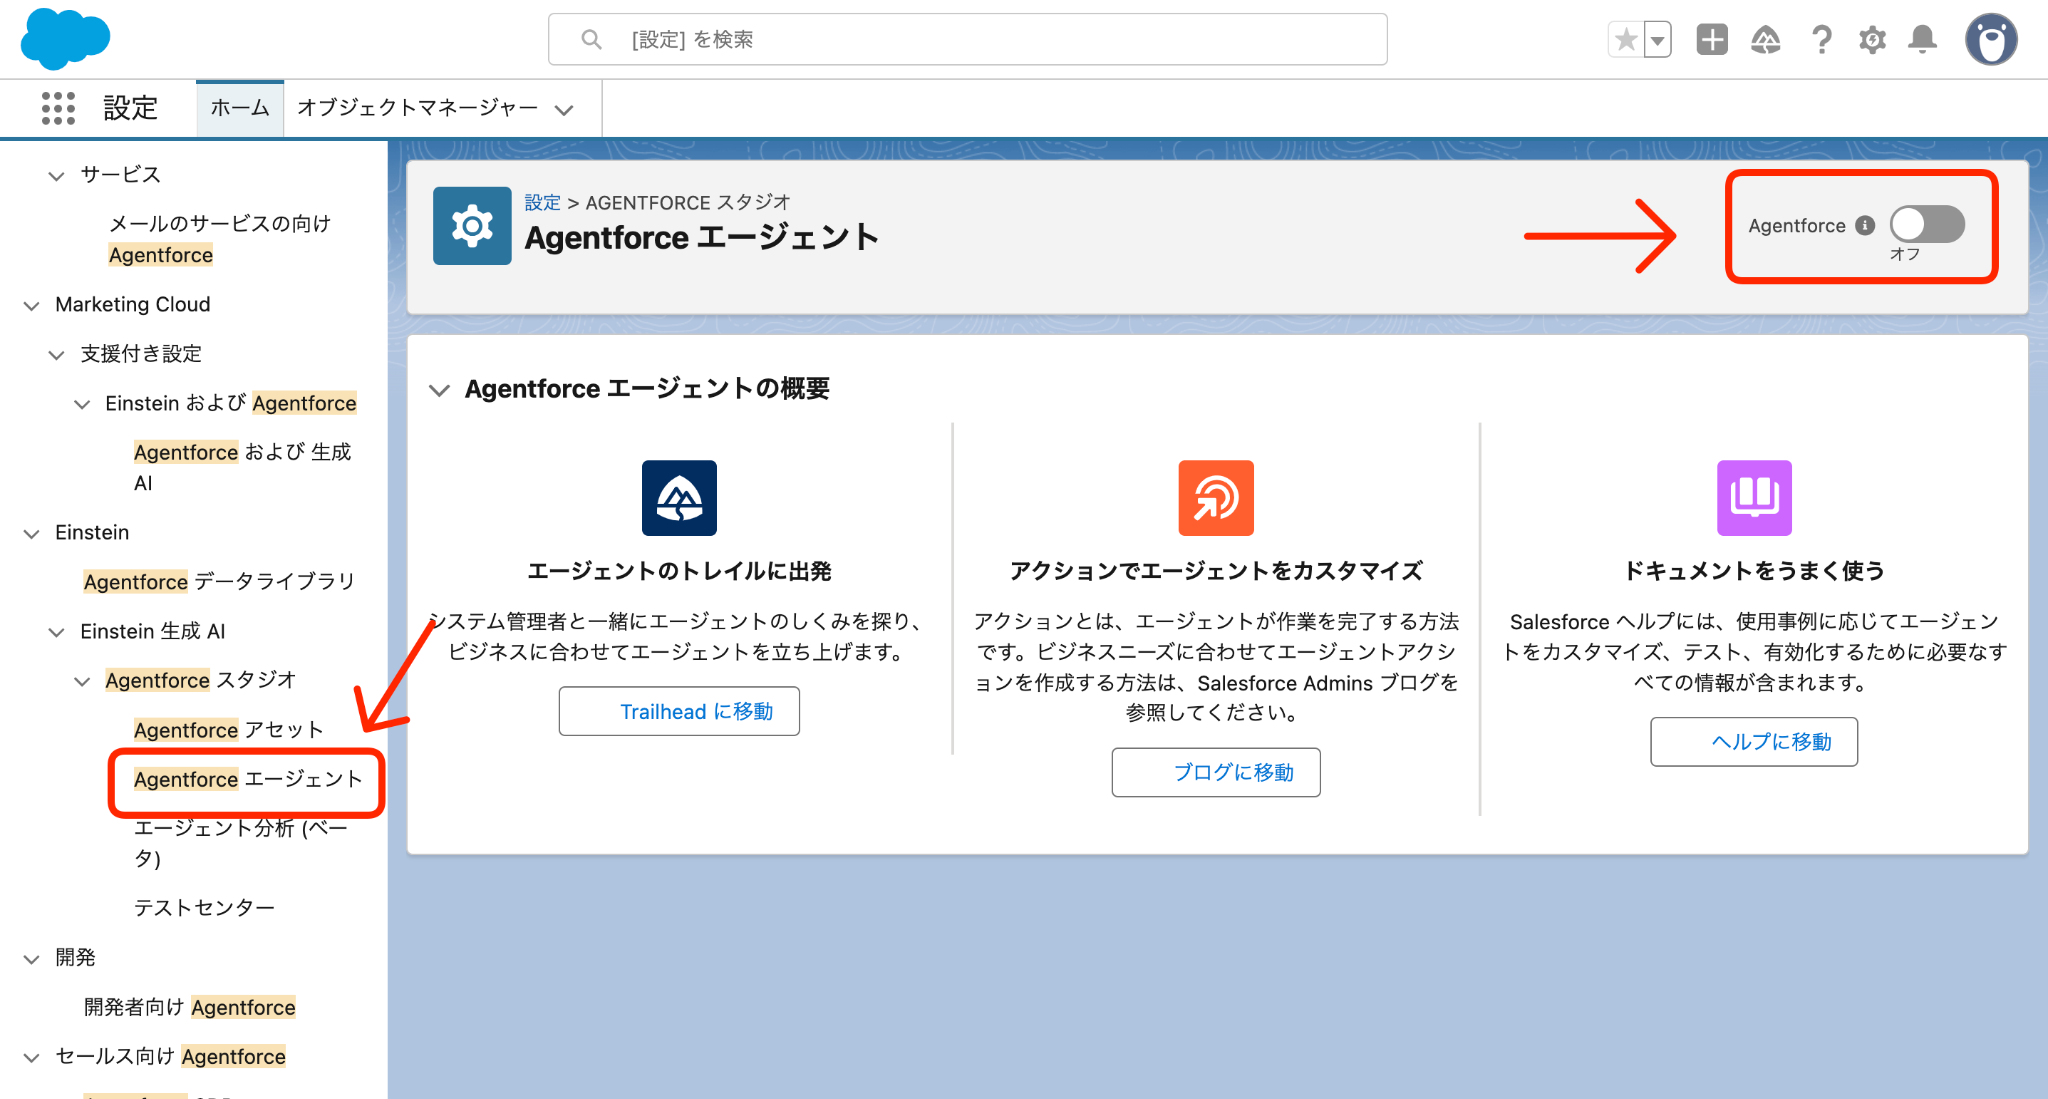
Task: Open the Trailhead guidance icon
Action: click(1766, 40)
